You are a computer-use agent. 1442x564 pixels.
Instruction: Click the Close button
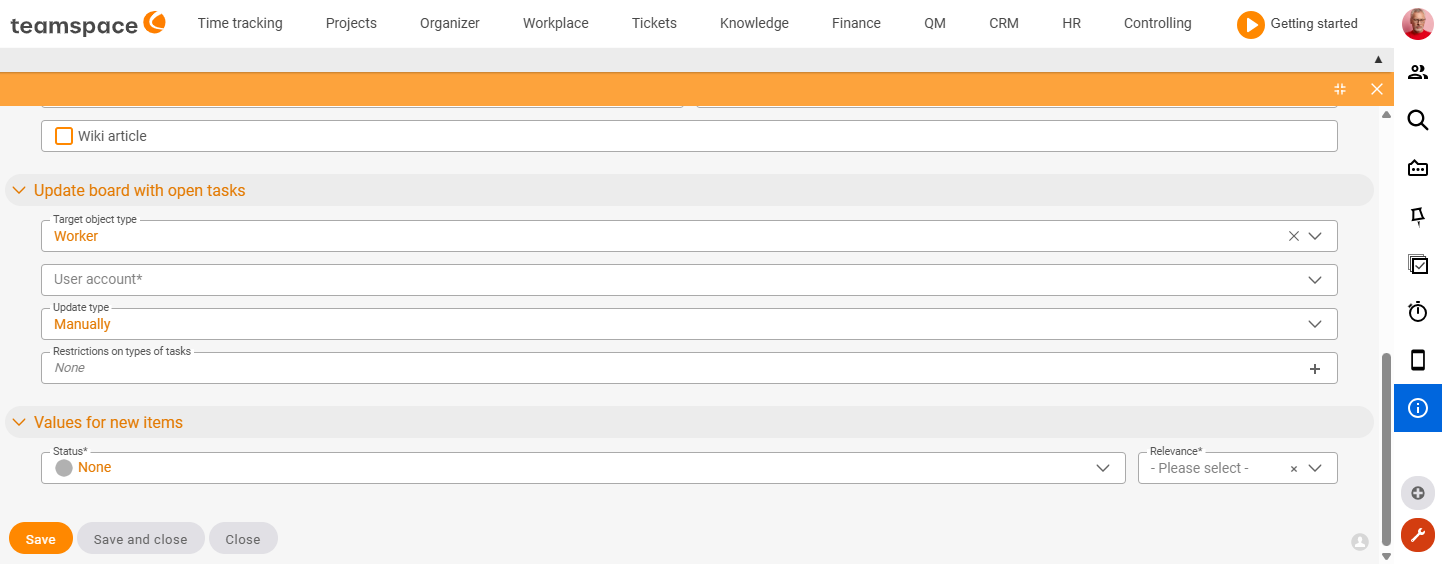(x=243, y=538)
